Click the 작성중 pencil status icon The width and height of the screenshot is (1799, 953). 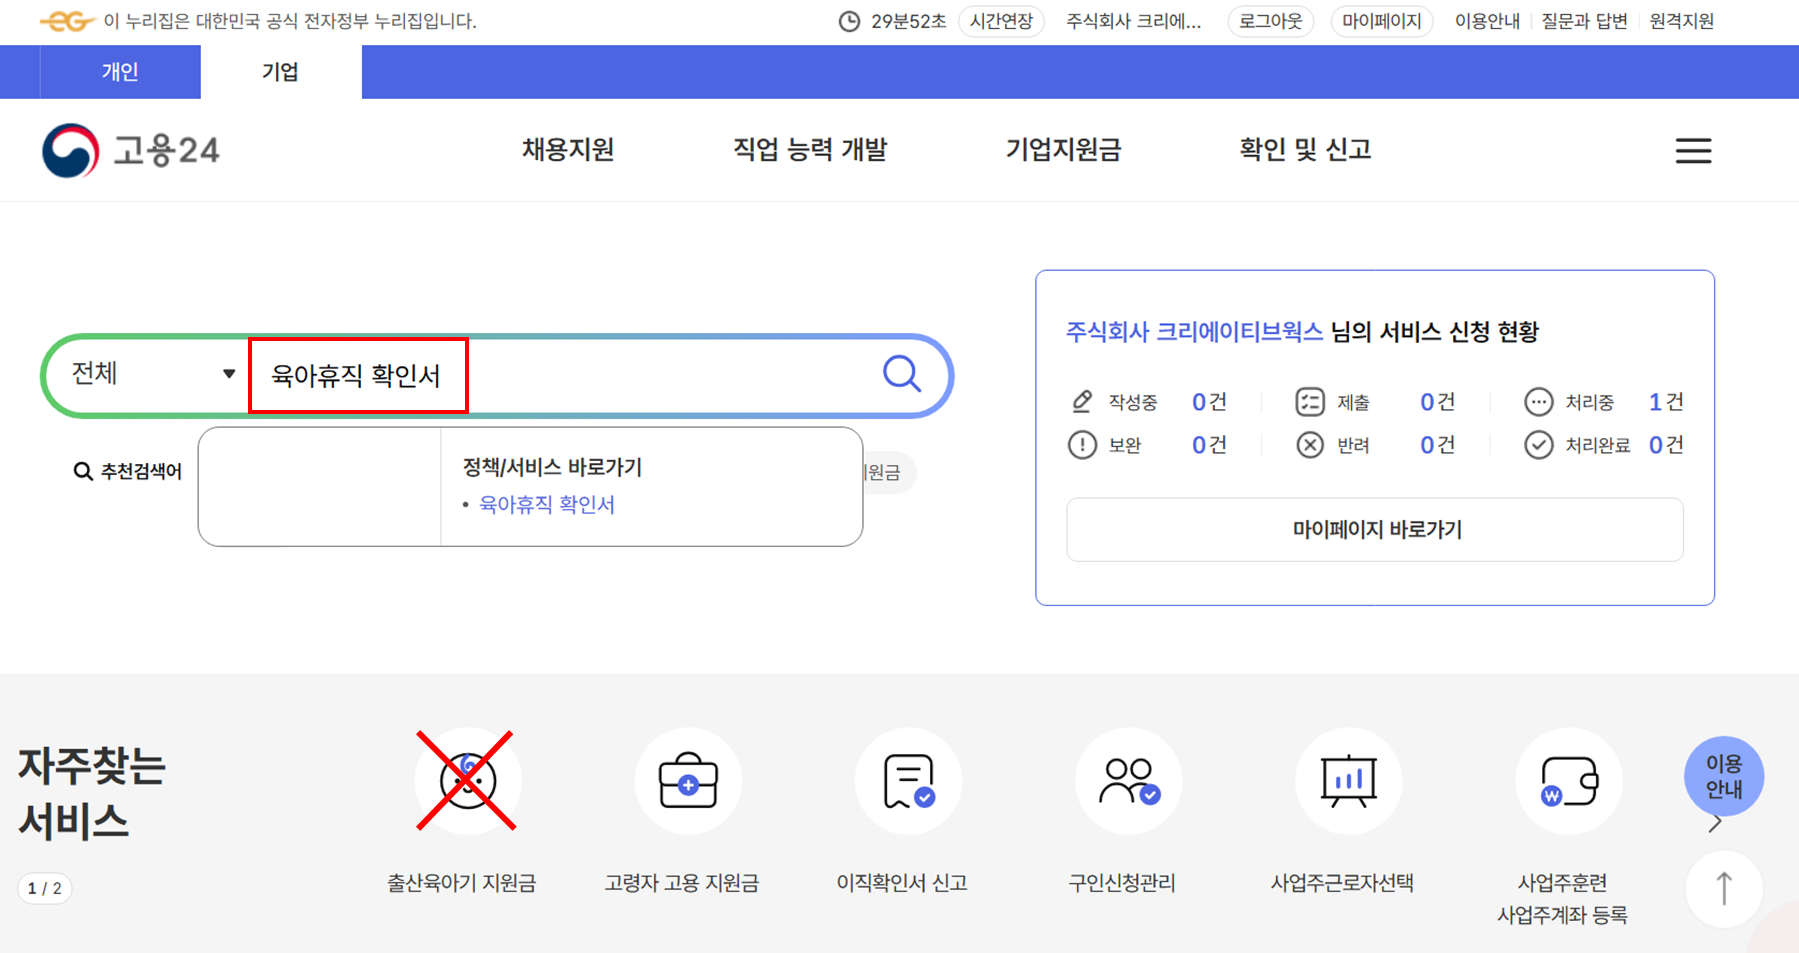[1082, 402]
